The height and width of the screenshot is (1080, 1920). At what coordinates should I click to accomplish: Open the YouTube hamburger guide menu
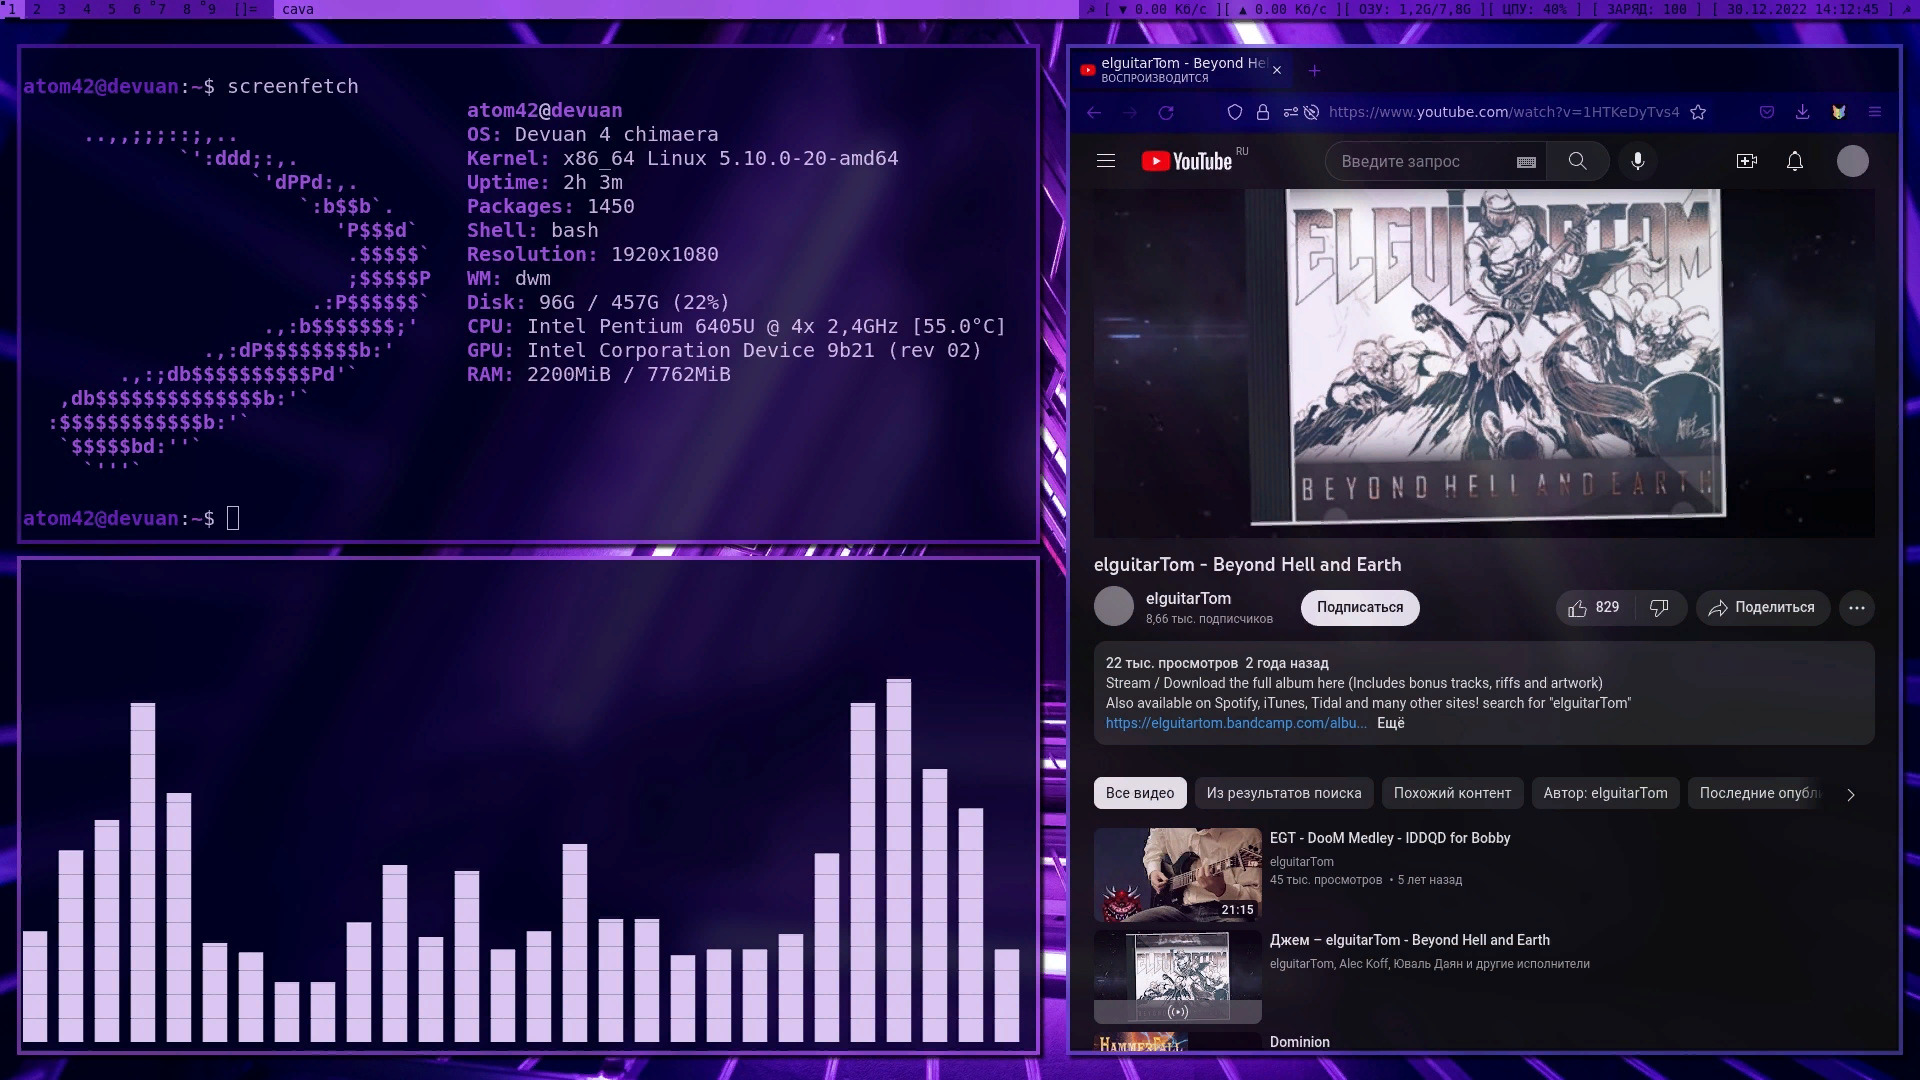pos(1105,161)
